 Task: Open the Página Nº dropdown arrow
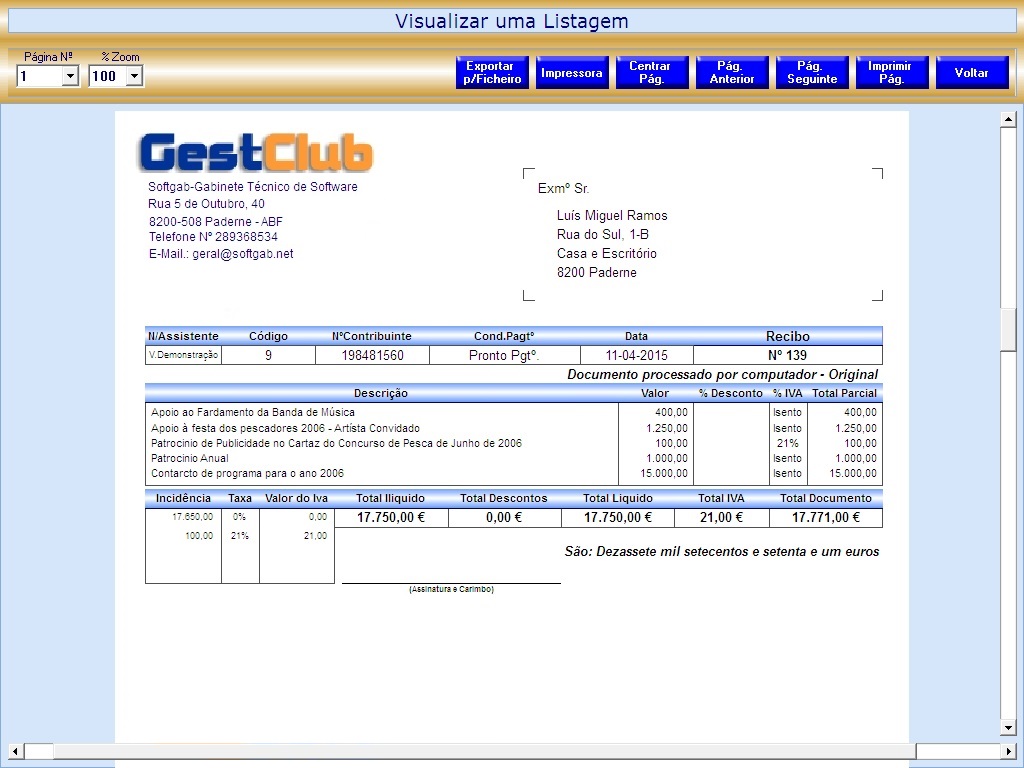tap(70, 76)
